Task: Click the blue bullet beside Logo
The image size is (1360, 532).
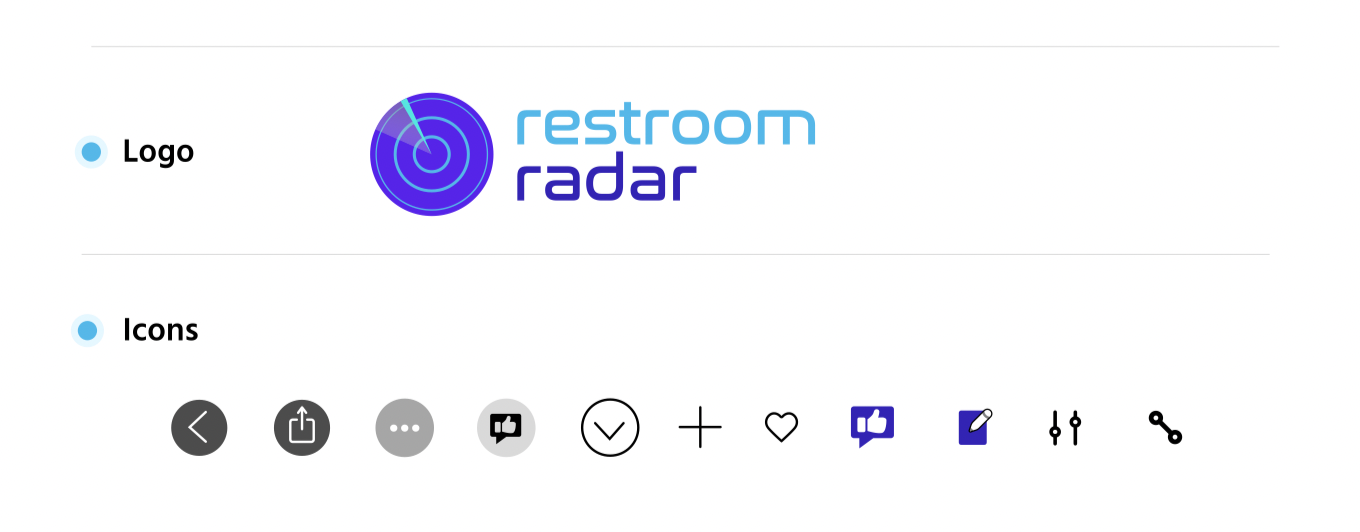Action: click(x=91, y=152)
